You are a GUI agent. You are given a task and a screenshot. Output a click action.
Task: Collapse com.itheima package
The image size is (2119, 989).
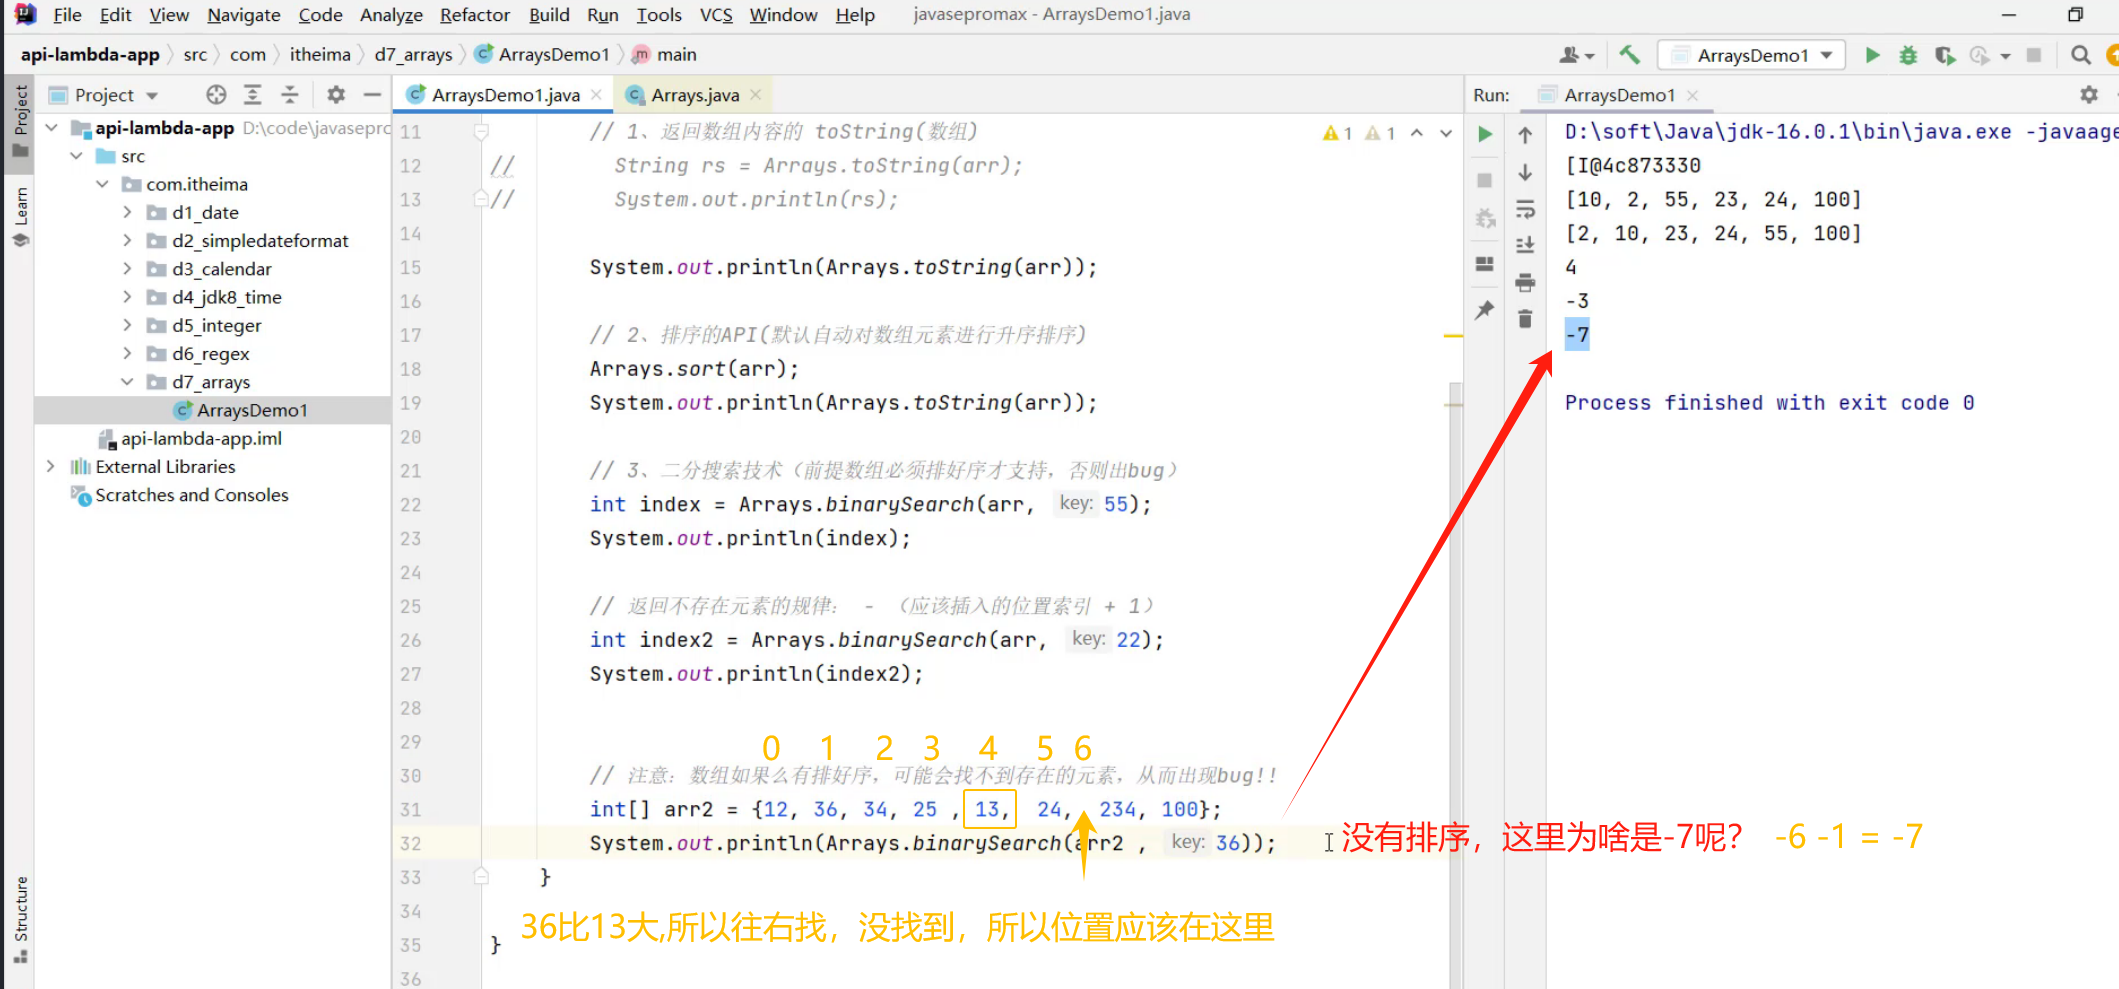pos(102,184)
